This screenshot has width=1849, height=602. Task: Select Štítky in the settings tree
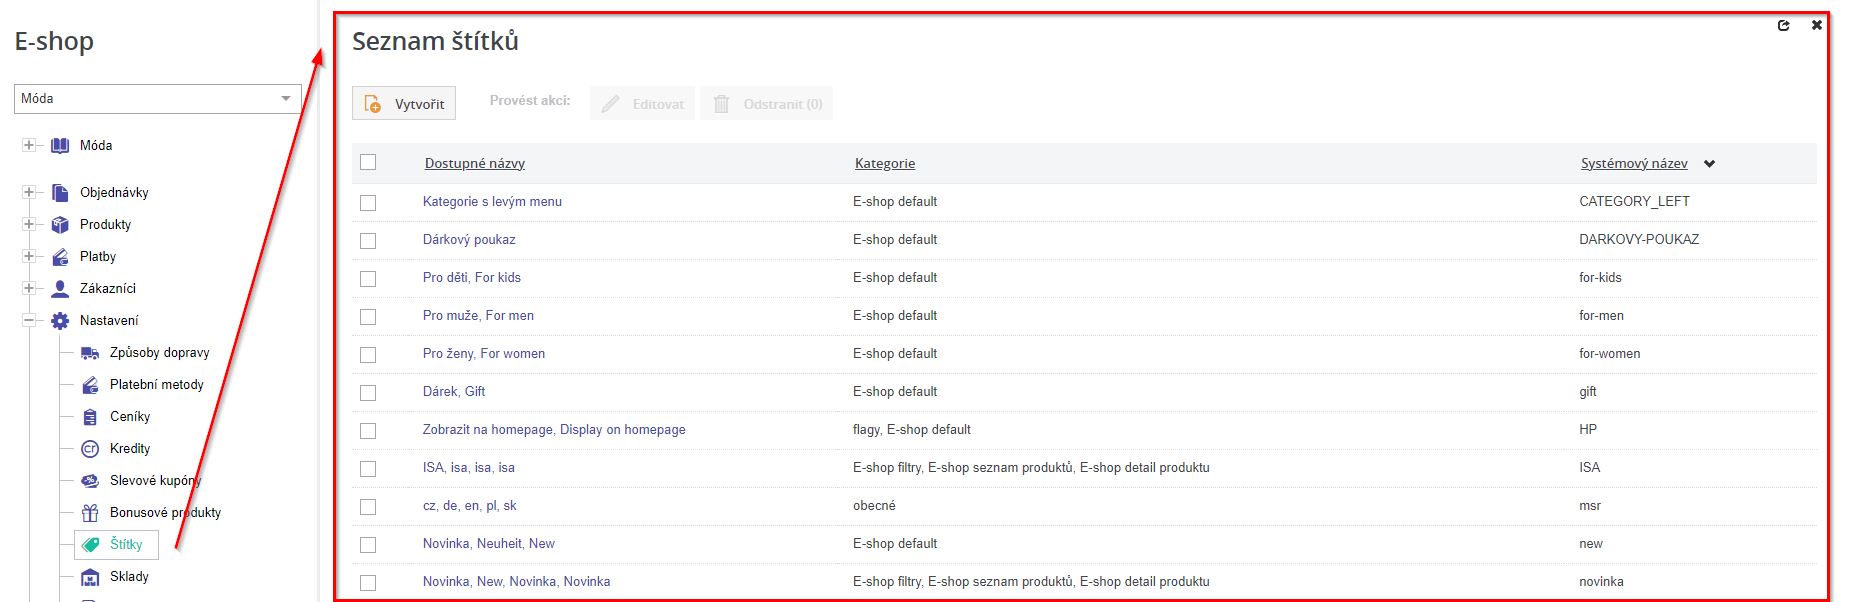(126, 545)
